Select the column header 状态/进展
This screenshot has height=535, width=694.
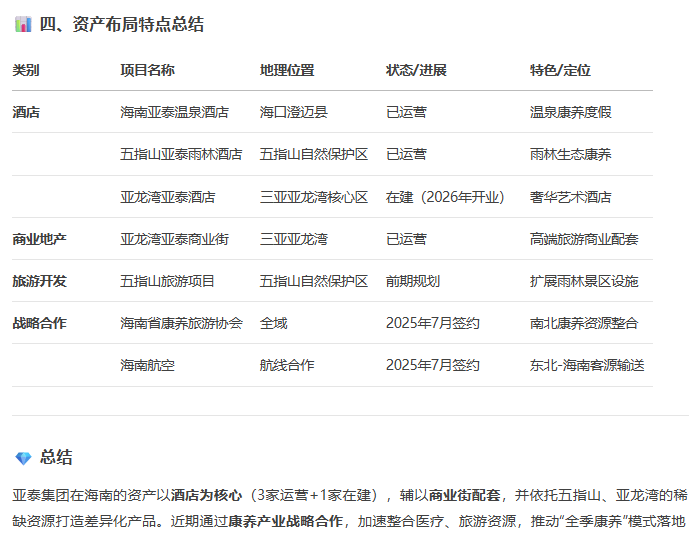[416, 70]
